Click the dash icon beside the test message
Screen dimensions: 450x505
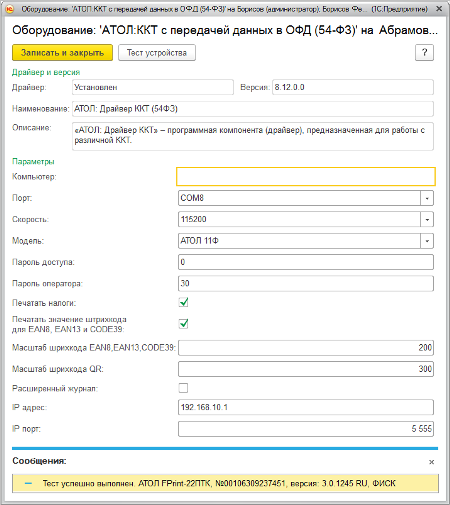tap(28, 483)
